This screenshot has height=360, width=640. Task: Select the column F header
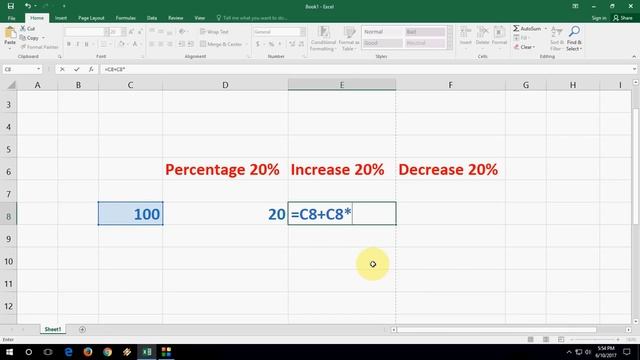450,85
